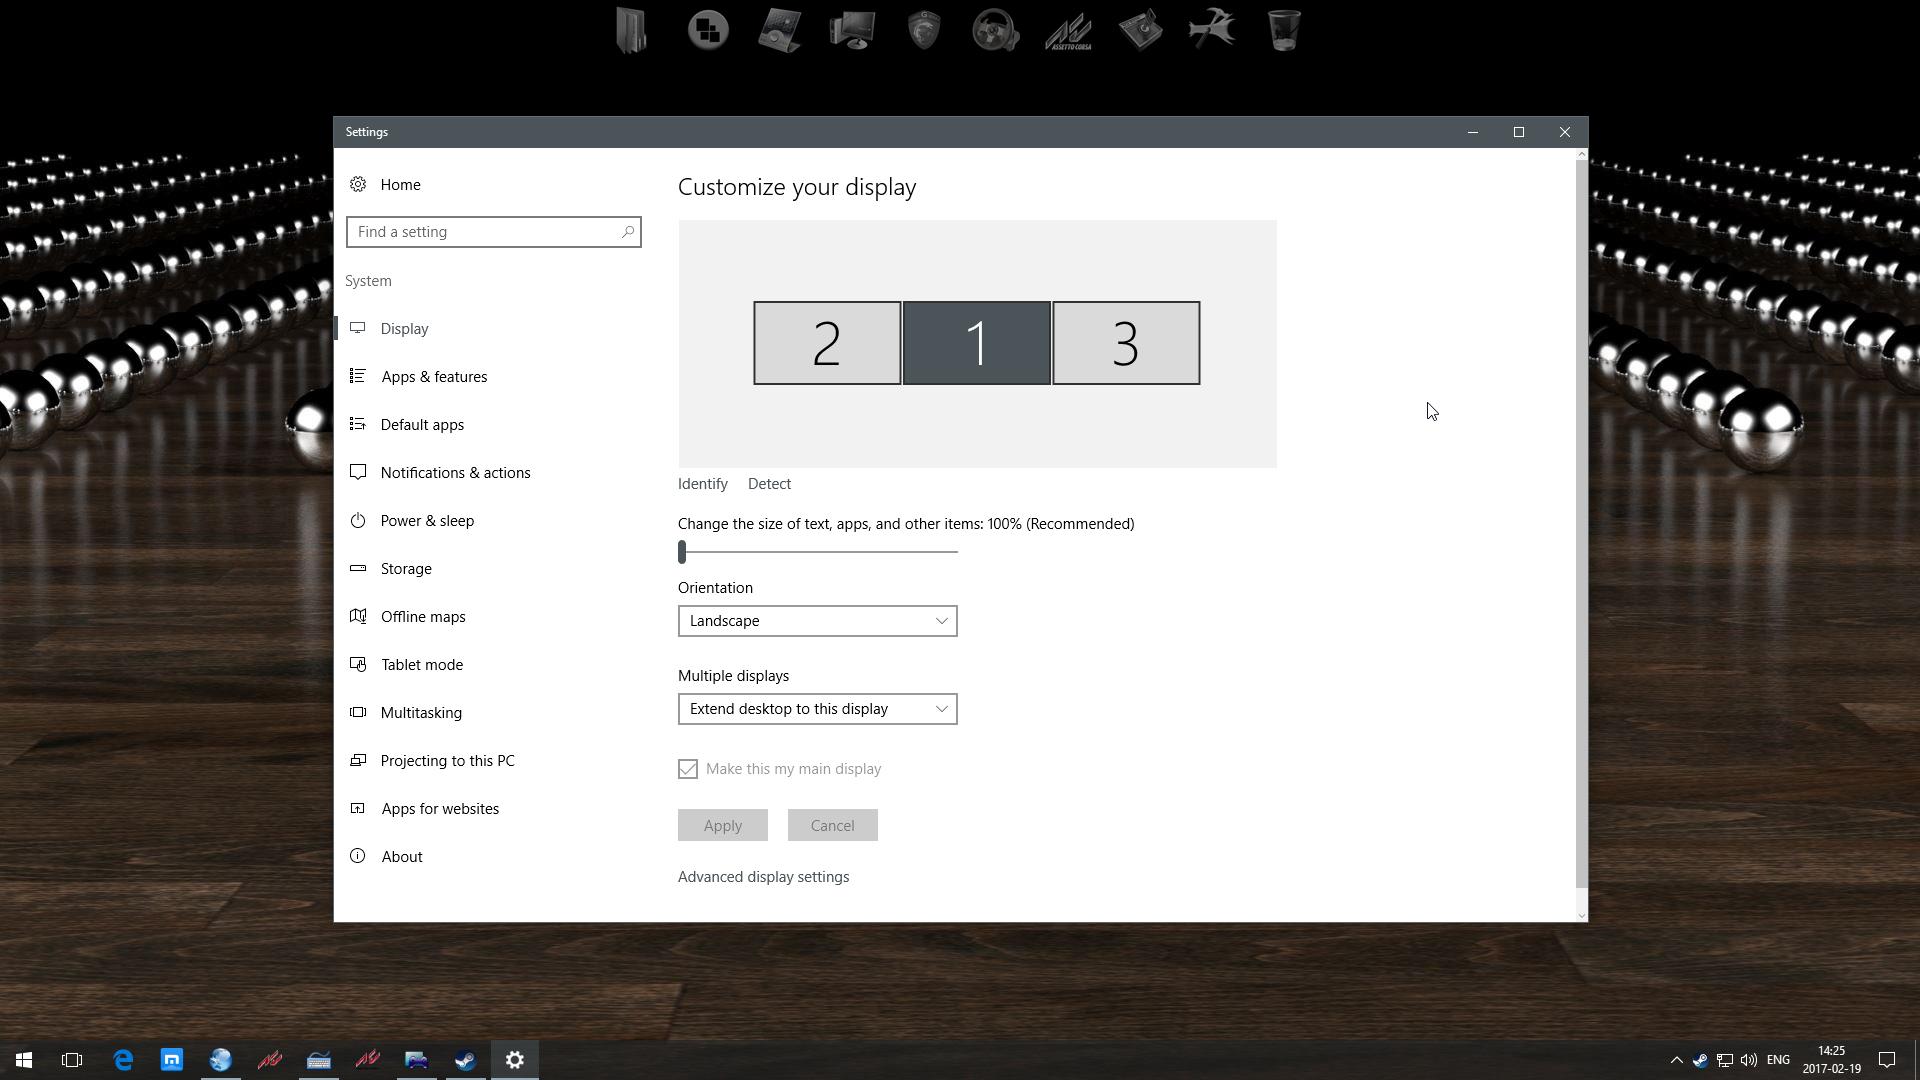
Task: Open Microsoft Edge from the taskbar
Action: pos(123,1060)
